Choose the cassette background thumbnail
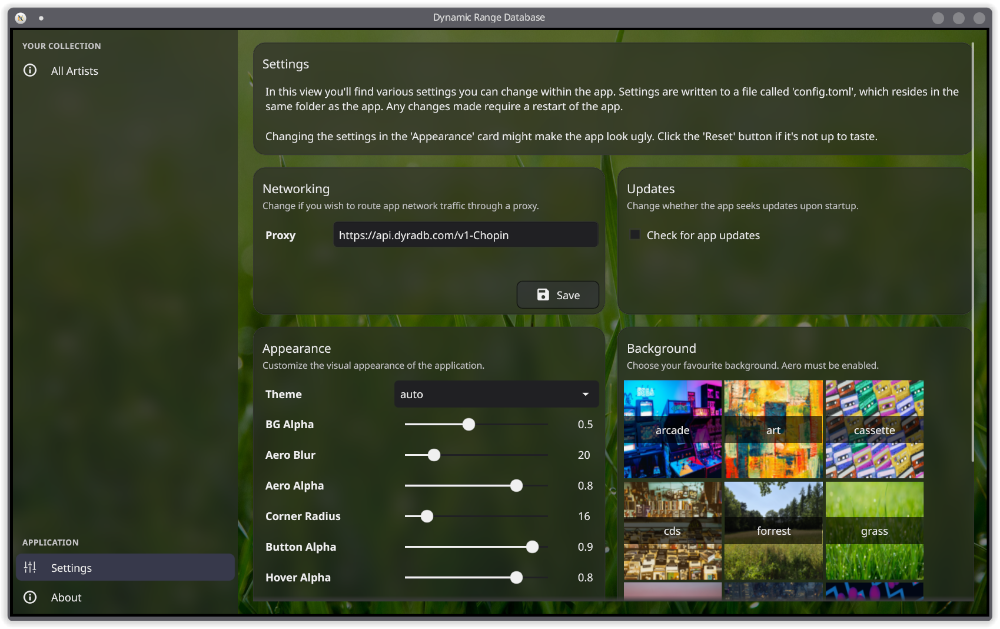The width and height of the screenshot is (1000, 629). click(874, 429)
